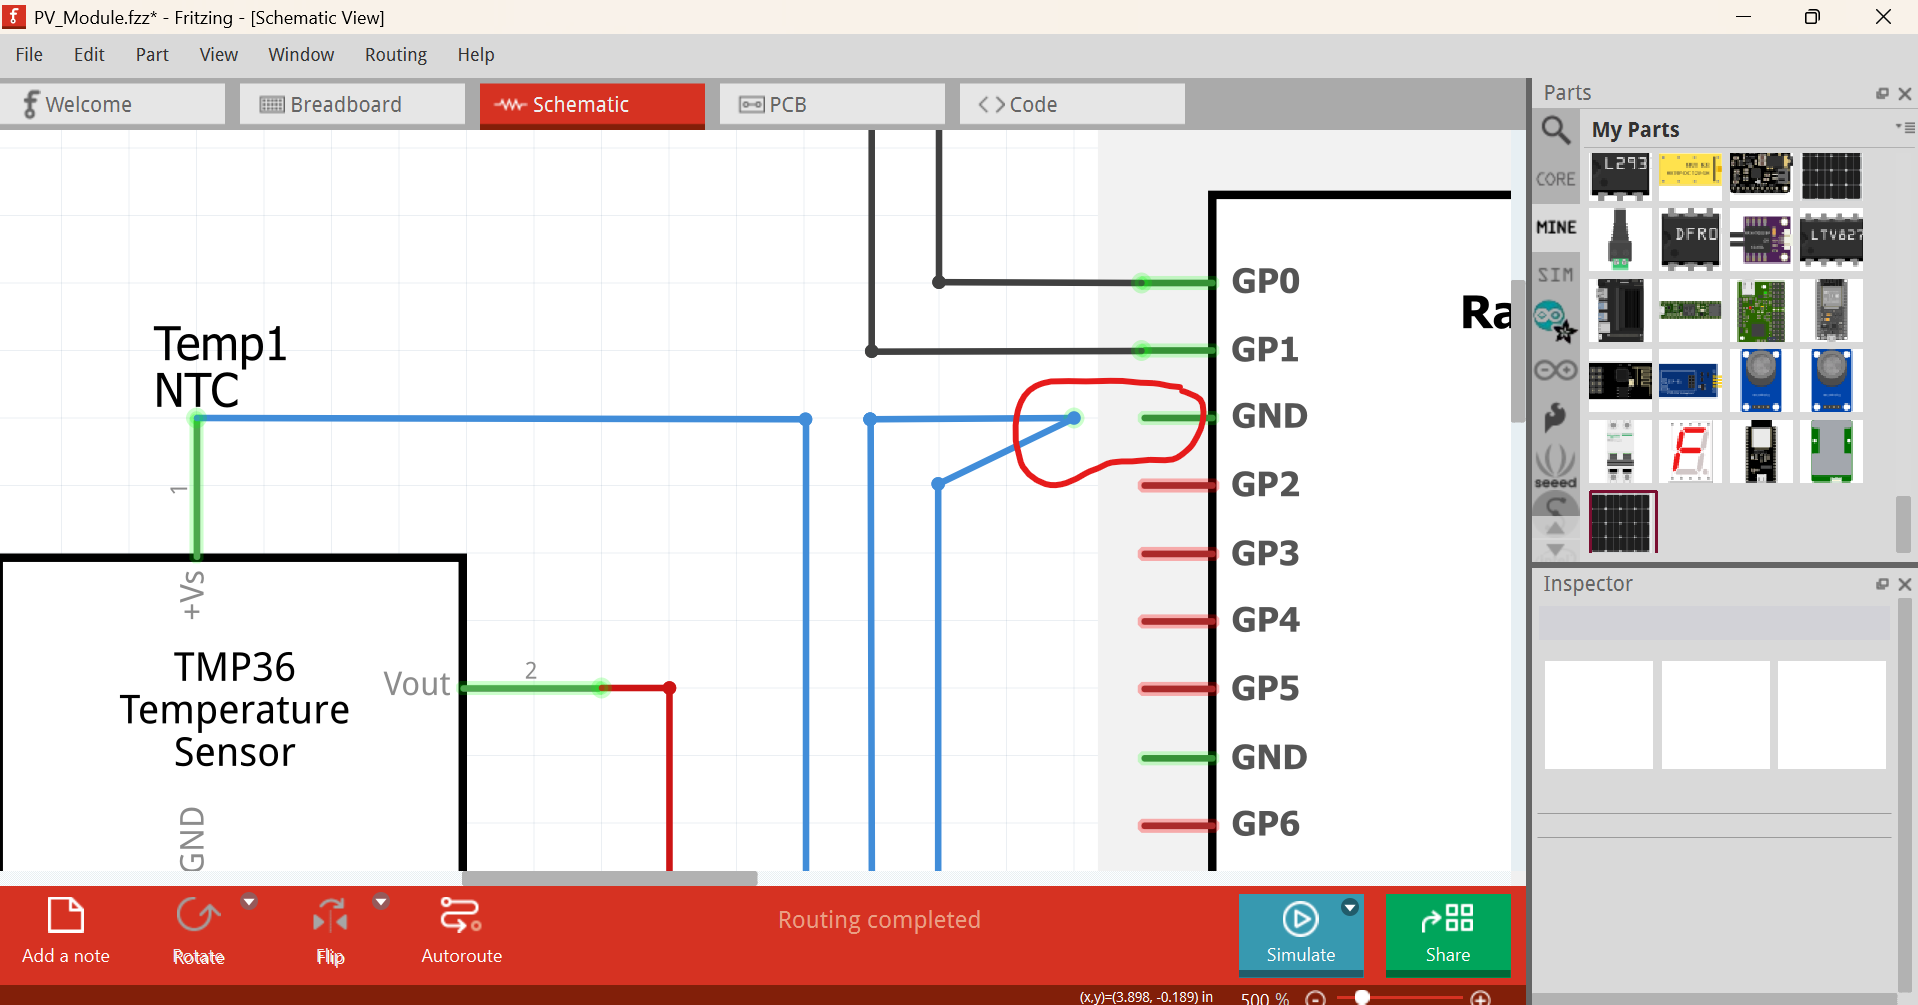
Task: Open the View menu
Action: (x=218, y=55)
